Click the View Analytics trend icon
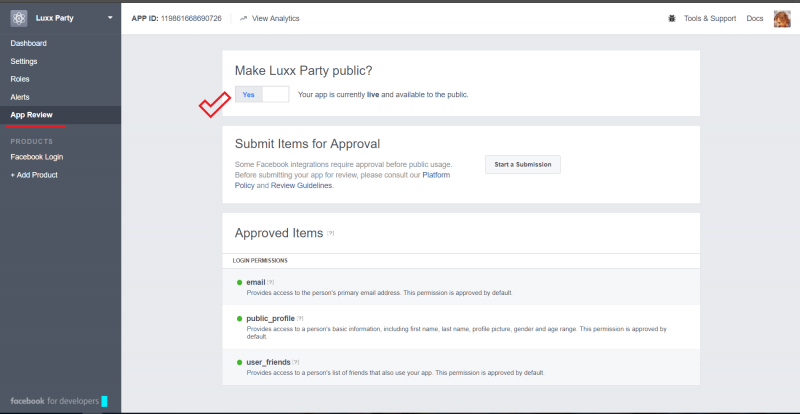 [x=243, y=18]
